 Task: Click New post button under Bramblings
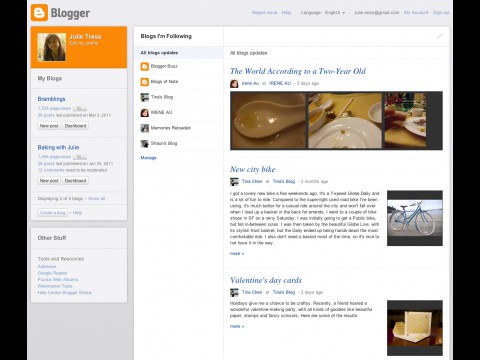[x=49, y=126]
